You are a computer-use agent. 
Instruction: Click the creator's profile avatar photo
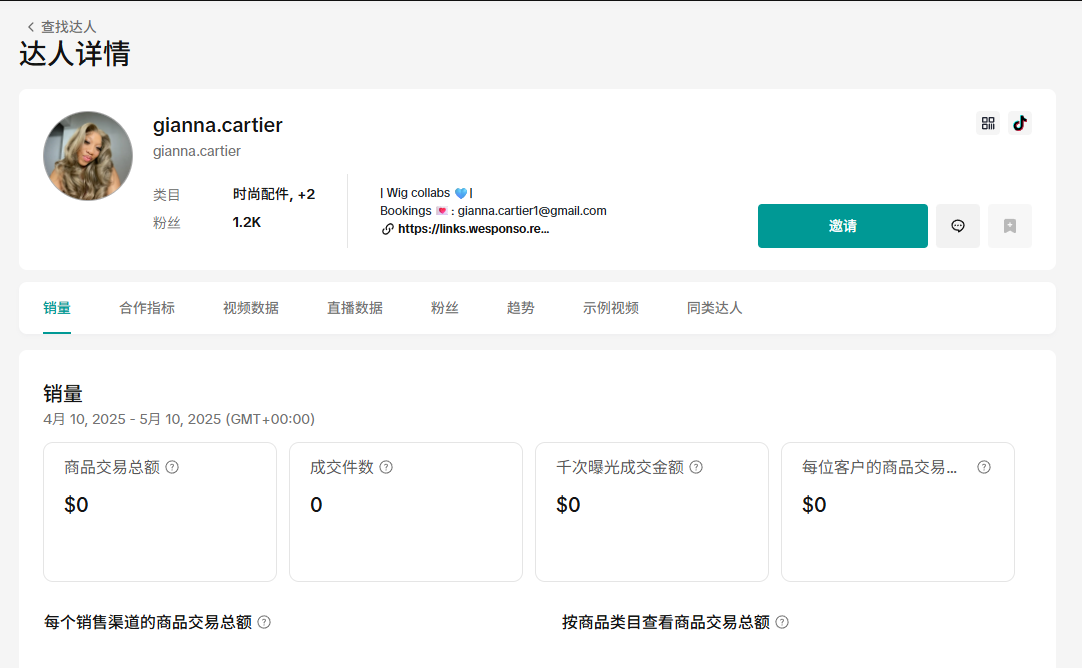(87, 156)
